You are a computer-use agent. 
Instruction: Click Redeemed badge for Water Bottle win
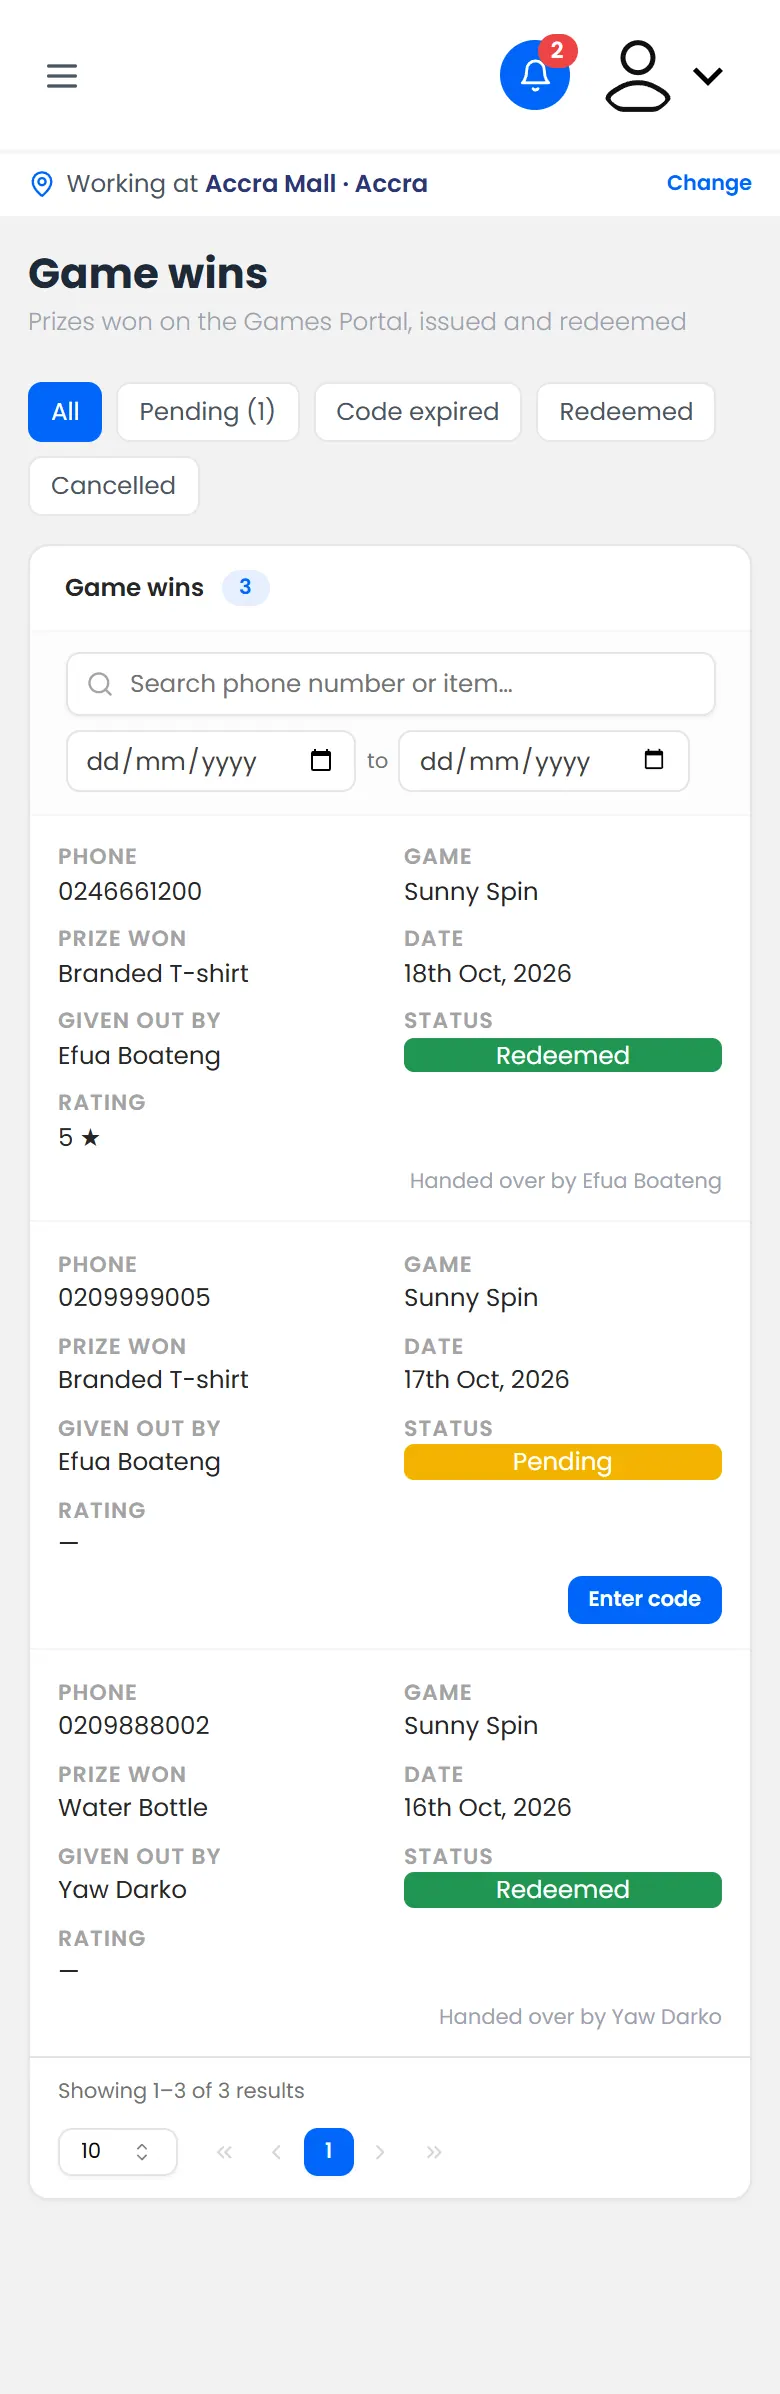(x=563, y=1890)
